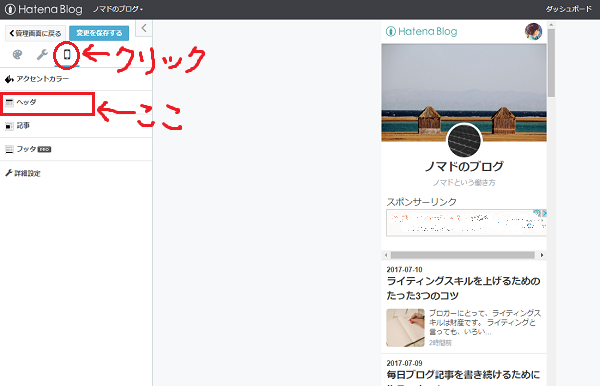Click left arrow of preview horizontal scrollbar
Viewport: 600px width, 386px height.
pyautogui.click(x=386, y=255)
